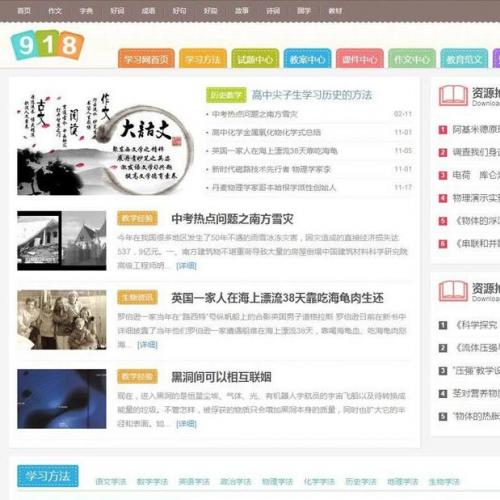Open 字典 in the top brown bar
This screenshot has width=500, height=500.
(86, 11)
